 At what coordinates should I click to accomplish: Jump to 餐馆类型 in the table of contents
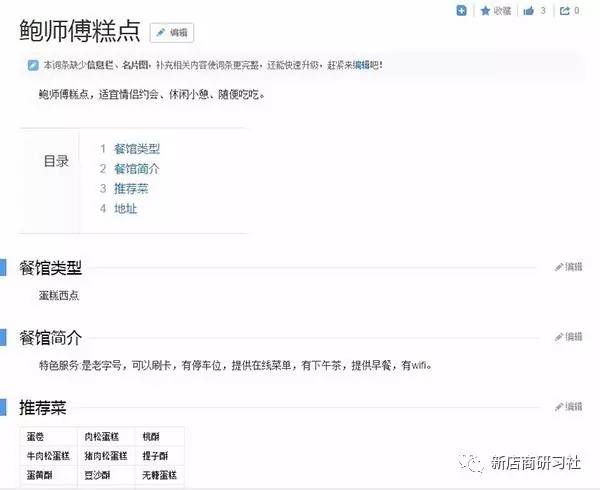click(x=137, y=149)
